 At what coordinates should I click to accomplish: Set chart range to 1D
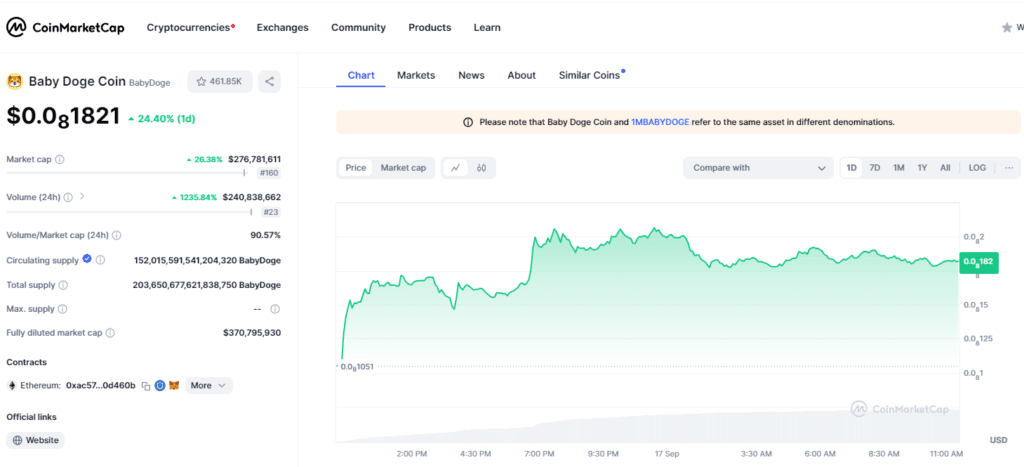[852, 168]
